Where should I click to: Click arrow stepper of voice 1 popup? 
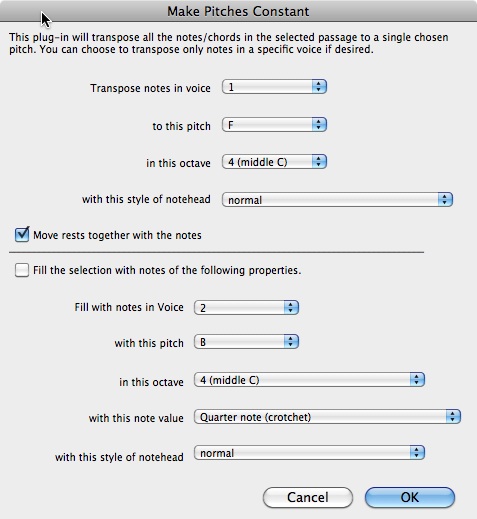click(x=319, y=87)
